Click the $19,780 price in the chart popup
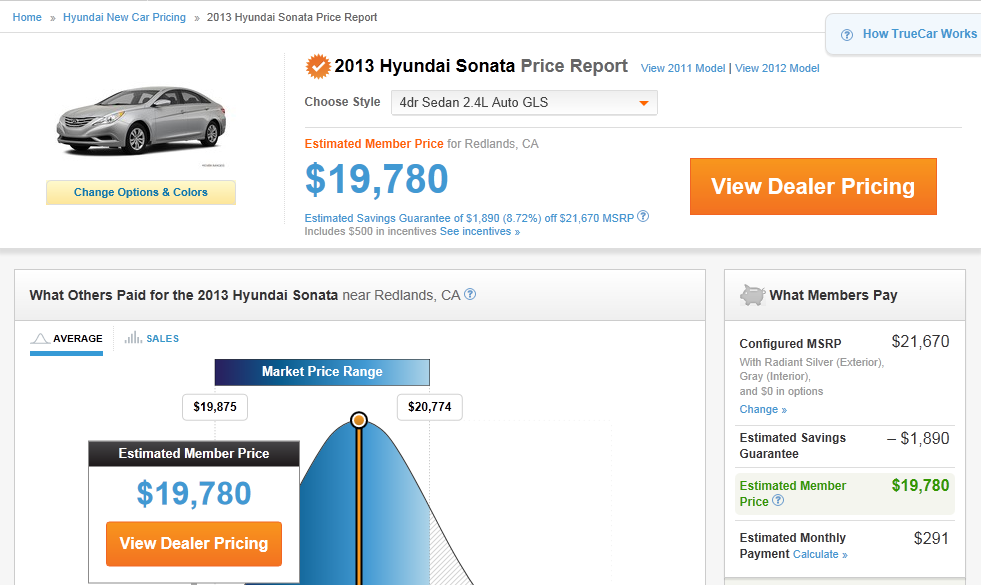The width and height of the screenshot is (981, 585). pyautogui.click(x=194, y=494)
